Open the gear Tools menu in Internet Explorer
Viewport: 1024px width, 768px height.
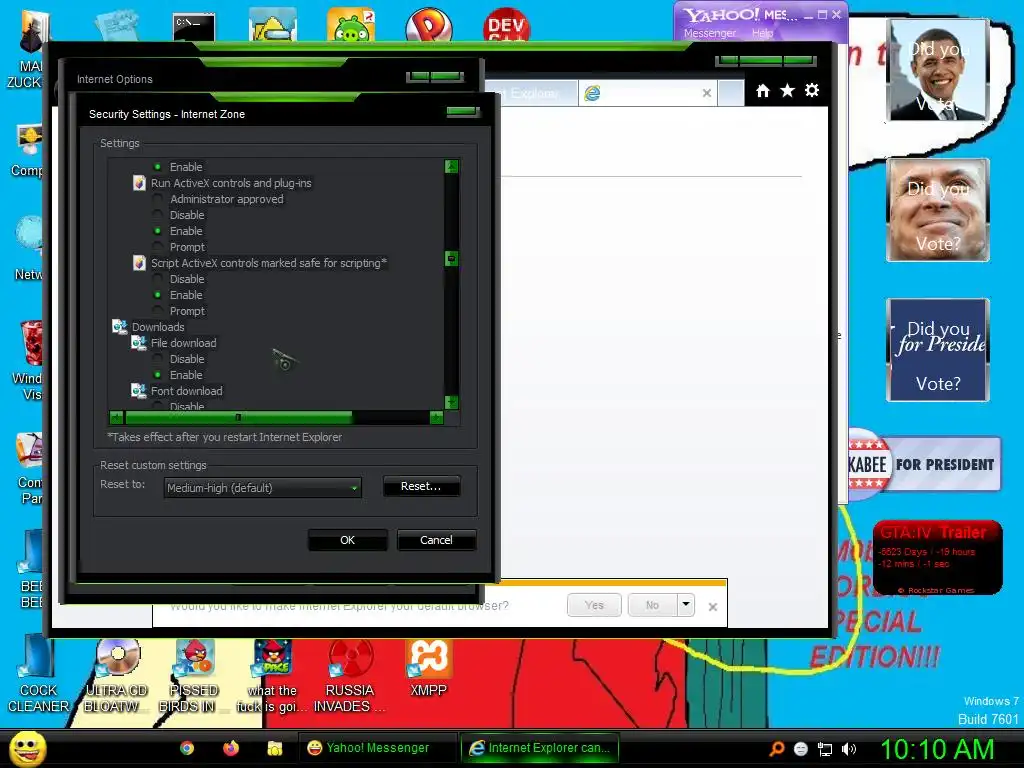[x=812, y=91]
